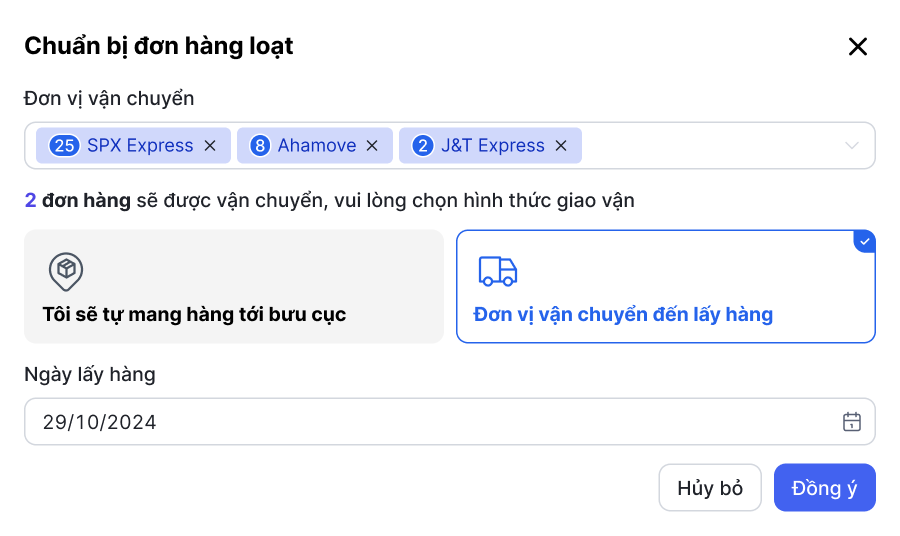
Task: Click empty area of carrier multi-select box
Action: click(x=710, y=146)
